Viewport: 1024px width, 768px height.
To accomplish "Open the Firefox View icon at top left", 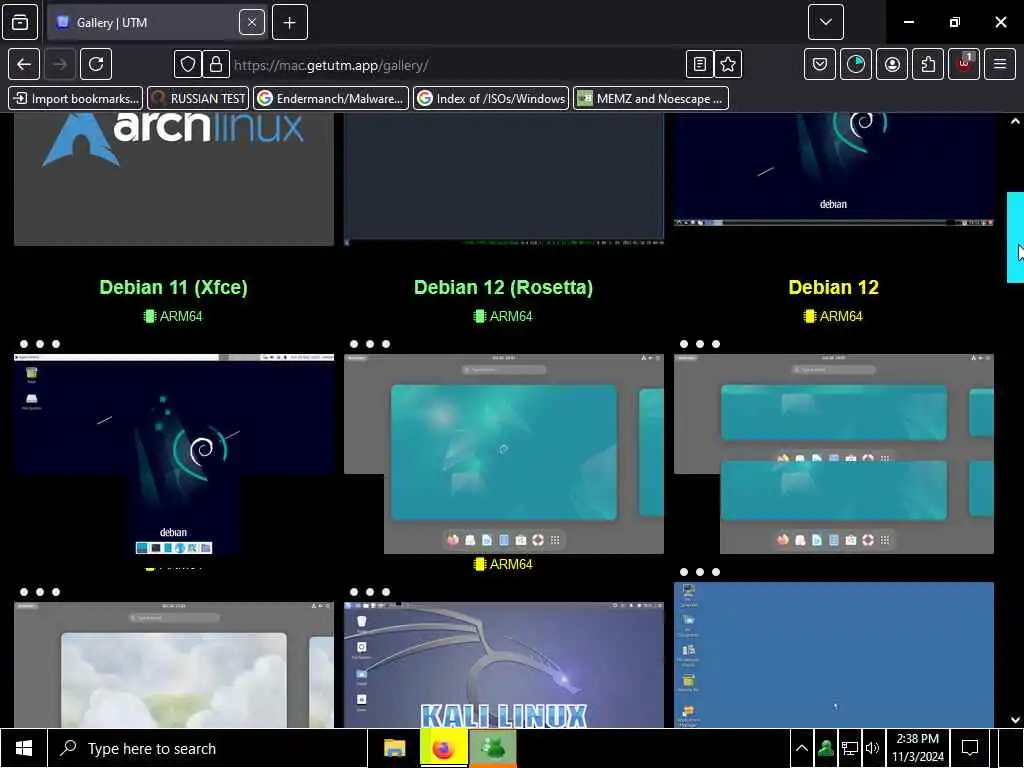I will [20, 22].
